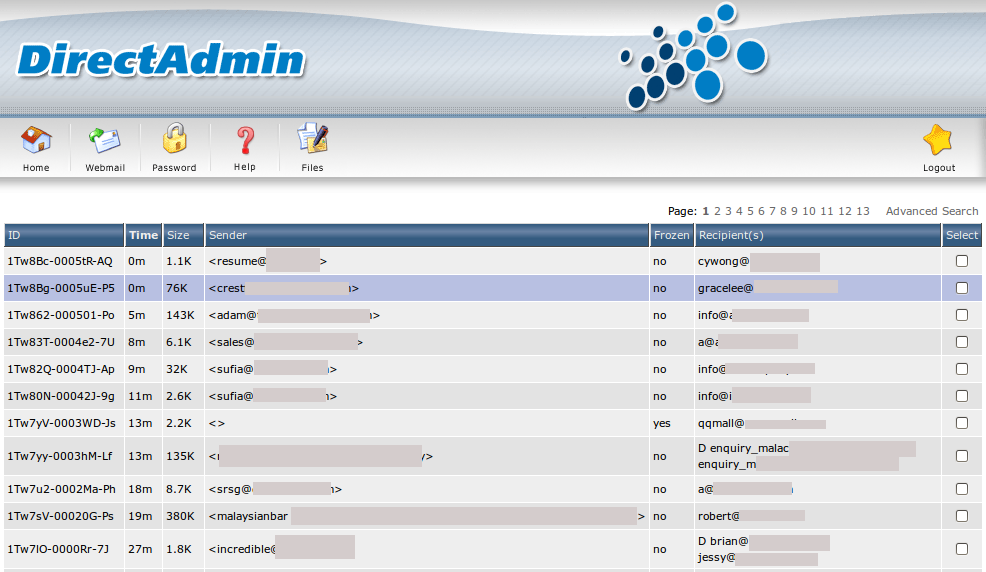Tick the checkbox for message 1Tw8Bg-0005uE-P5

tap(961, 288)
